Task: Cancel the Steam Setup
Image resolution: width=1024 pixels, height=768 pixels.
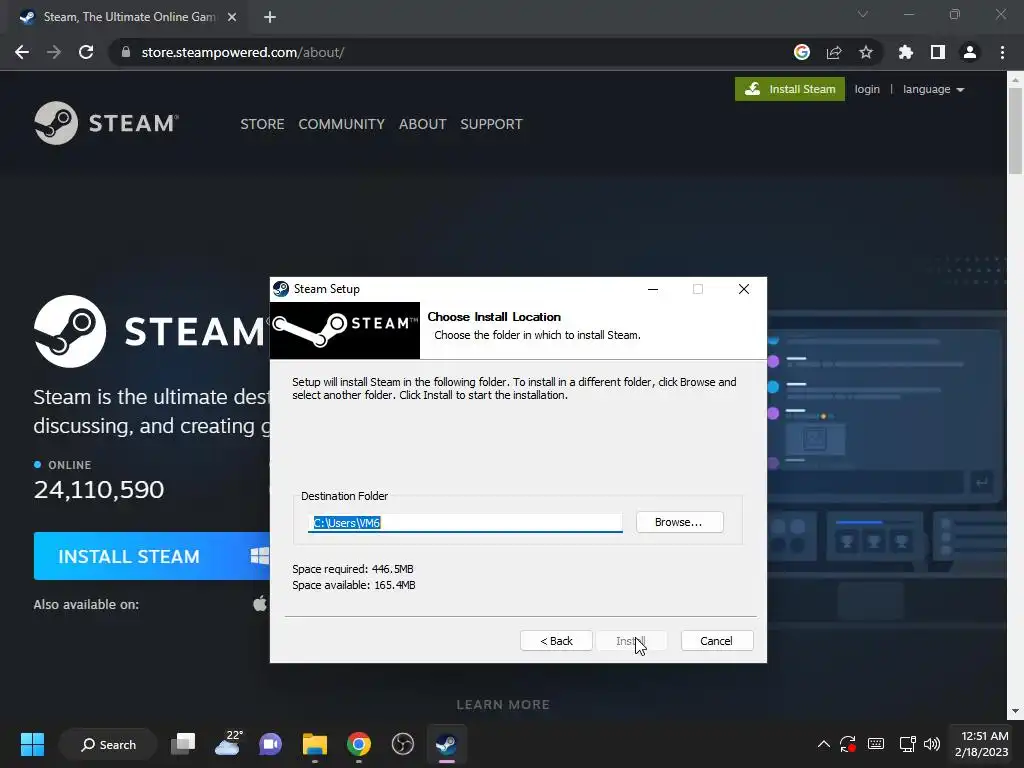Action: click(716, 641)
